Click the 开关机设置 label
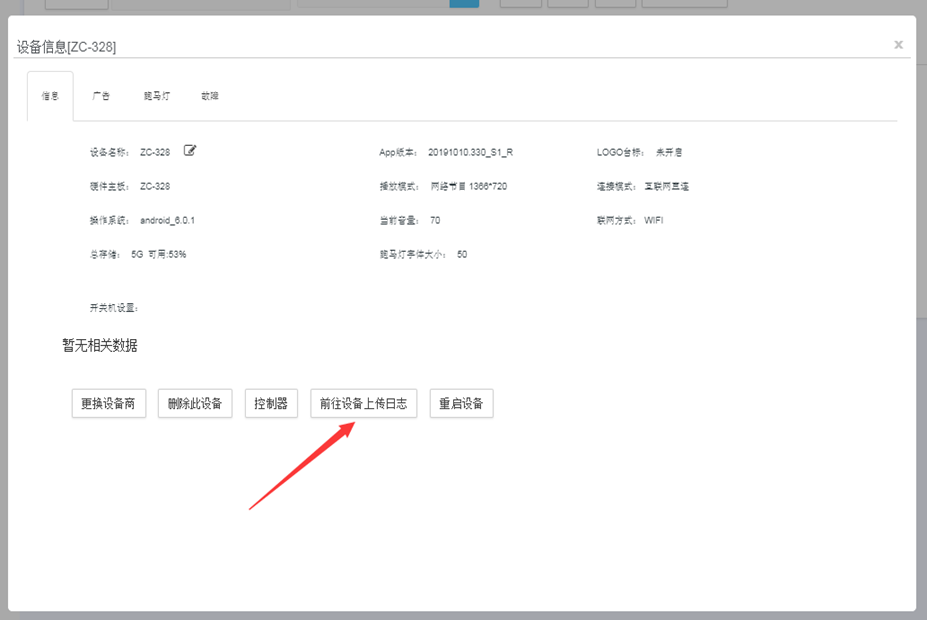The width and height of the screenshot is (927, 620). (113, 308)
